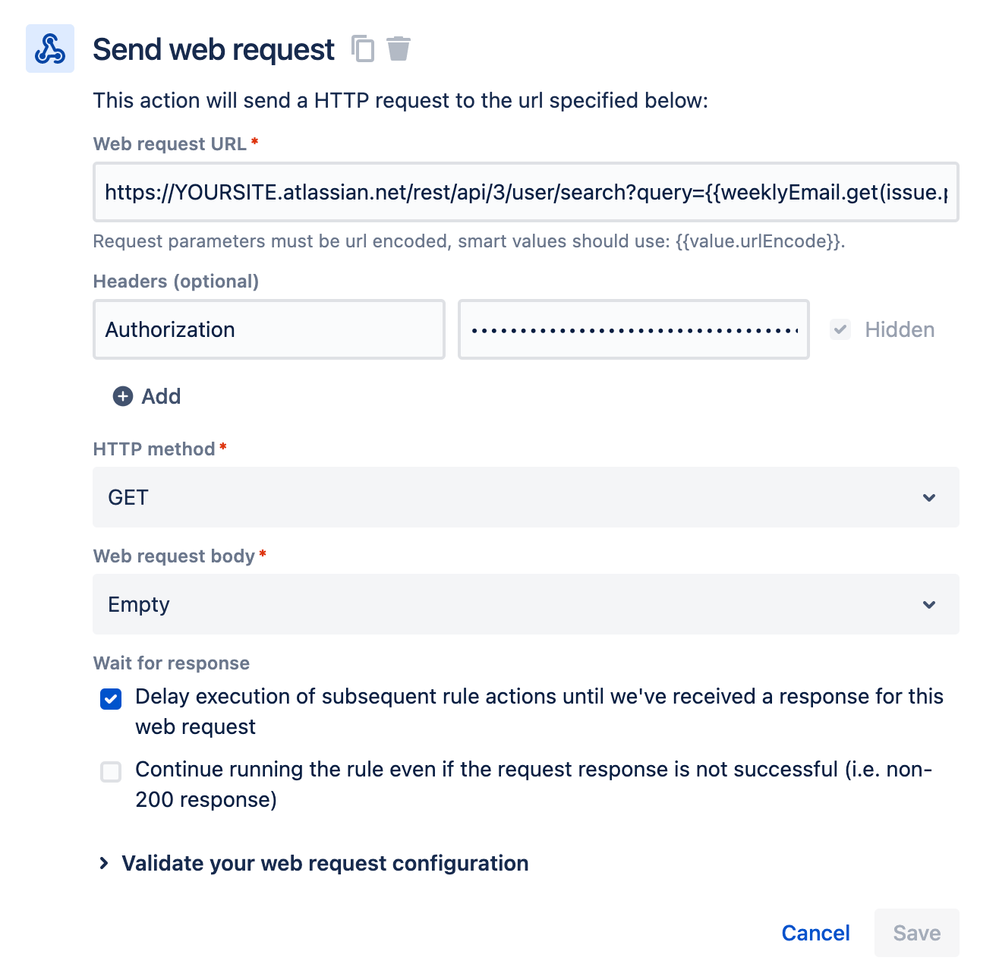The width and height of the screenshot is (999, 973).
Task: Click the arrow icon before Validate your web request
Action: tap(103, 863)
